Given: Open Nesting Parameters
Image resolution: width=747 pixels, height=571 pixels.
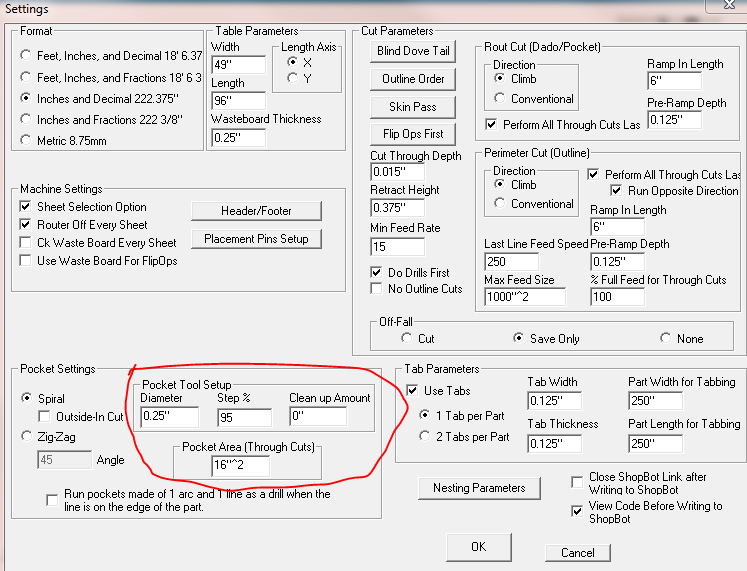Looking at the screenshot, I should coord(479,488).
